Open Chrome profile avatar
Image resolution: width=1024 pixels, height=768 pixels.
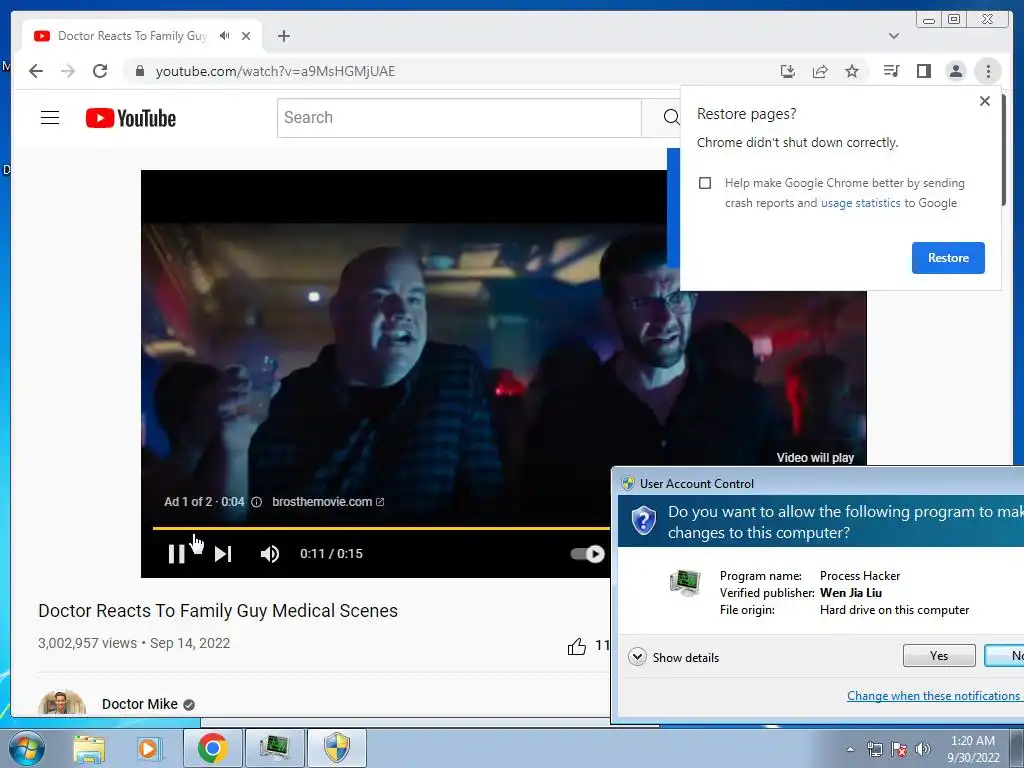coord(955,71)
